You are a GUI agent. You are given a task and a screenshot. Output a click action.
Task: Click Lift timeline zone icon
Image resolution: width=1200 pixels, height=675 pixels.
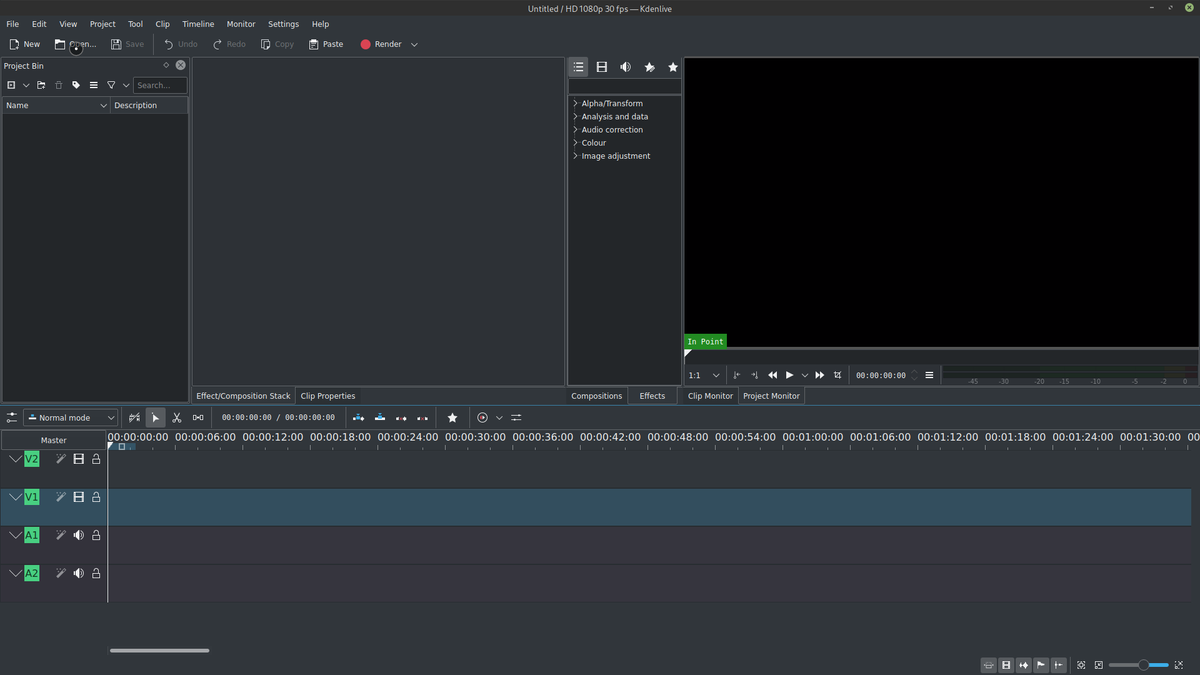coord(422,418)
